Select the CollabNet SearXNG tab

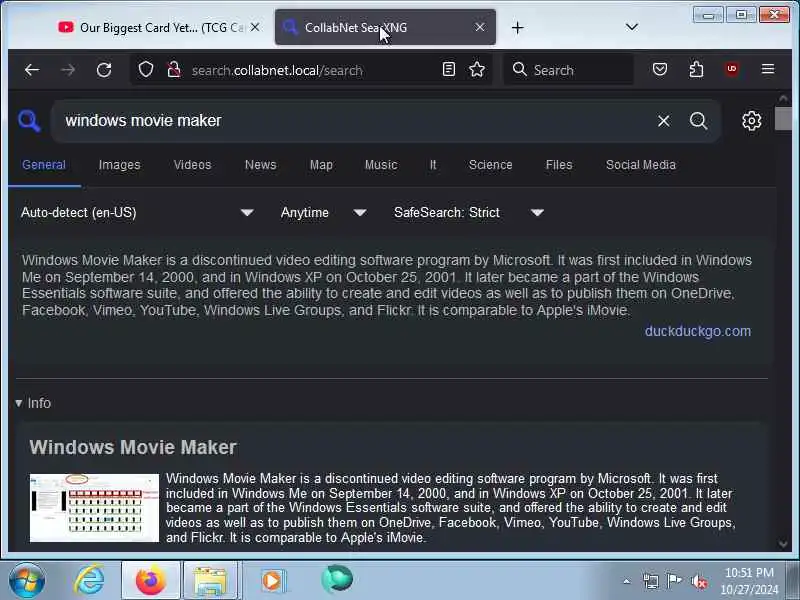(x=385, y=28)
